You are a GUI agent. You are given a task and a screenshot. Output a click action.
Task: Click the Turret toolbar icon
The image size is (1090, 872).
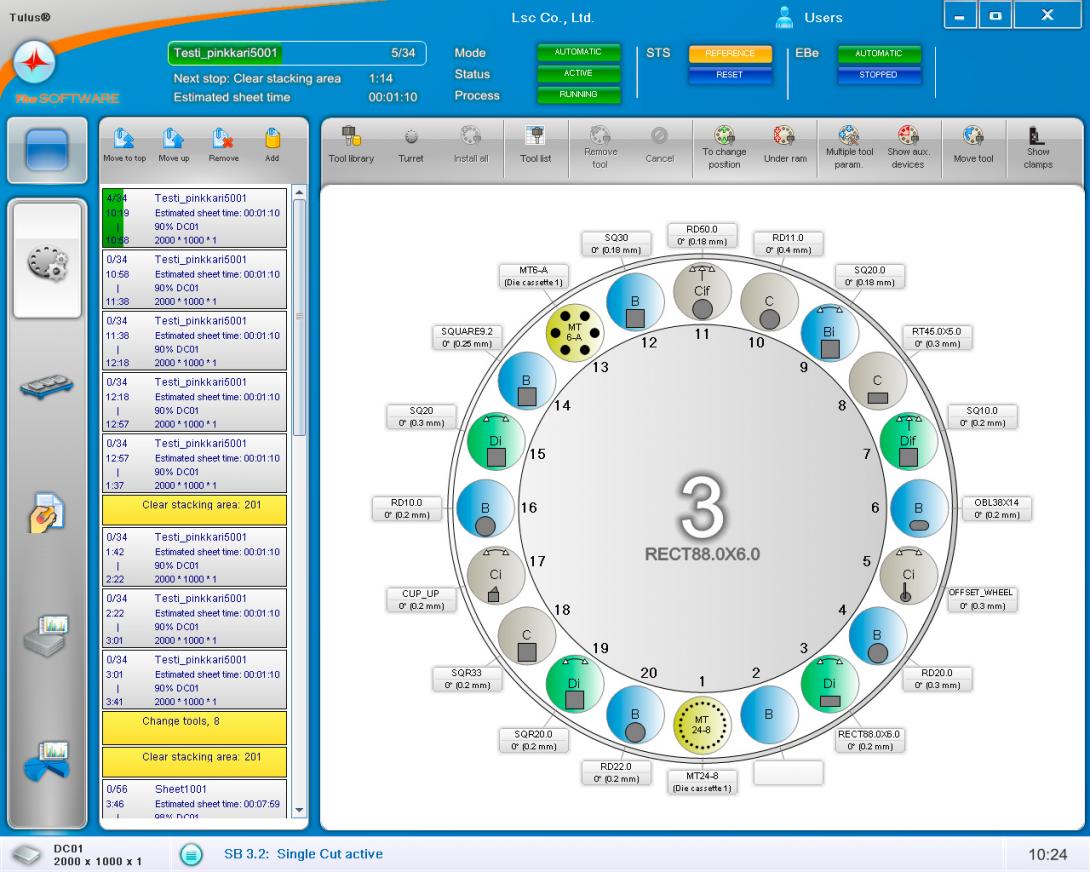coord(410,144)
